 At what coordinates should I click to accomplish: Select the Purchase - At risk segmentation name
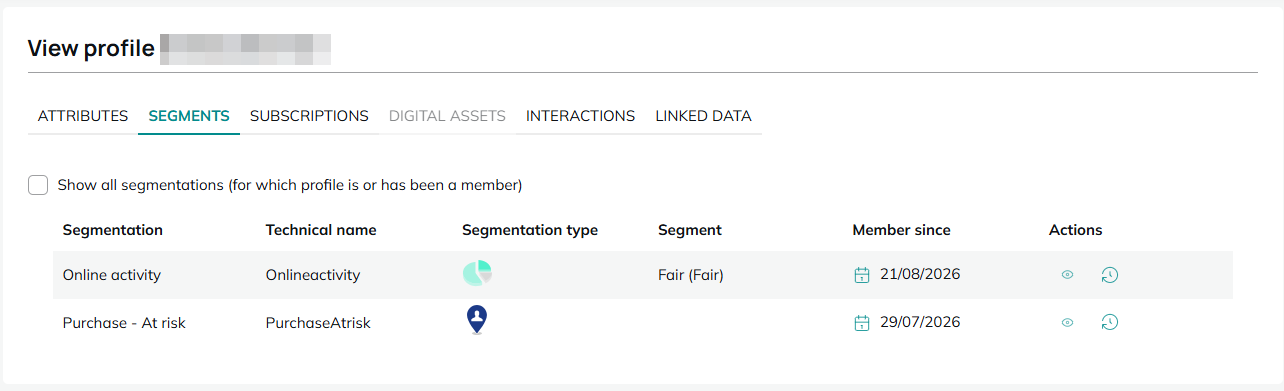coord(124,322)
